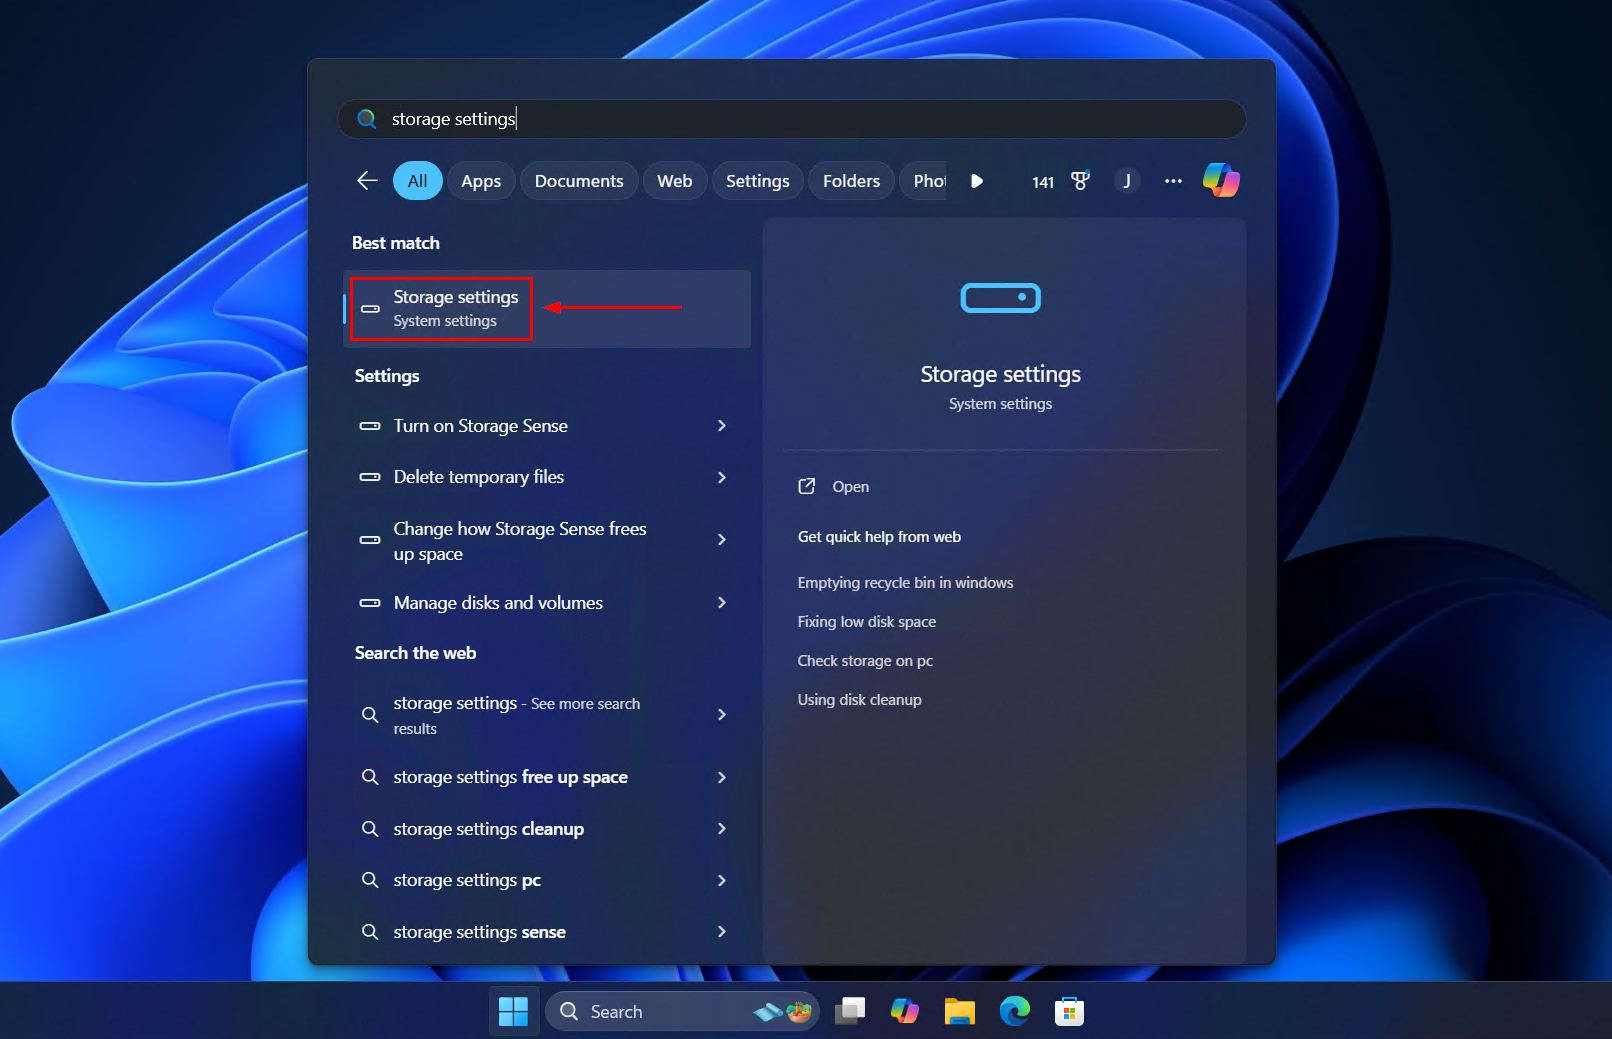
Task: Click Open under Storage settings preview
Action: 849,486
